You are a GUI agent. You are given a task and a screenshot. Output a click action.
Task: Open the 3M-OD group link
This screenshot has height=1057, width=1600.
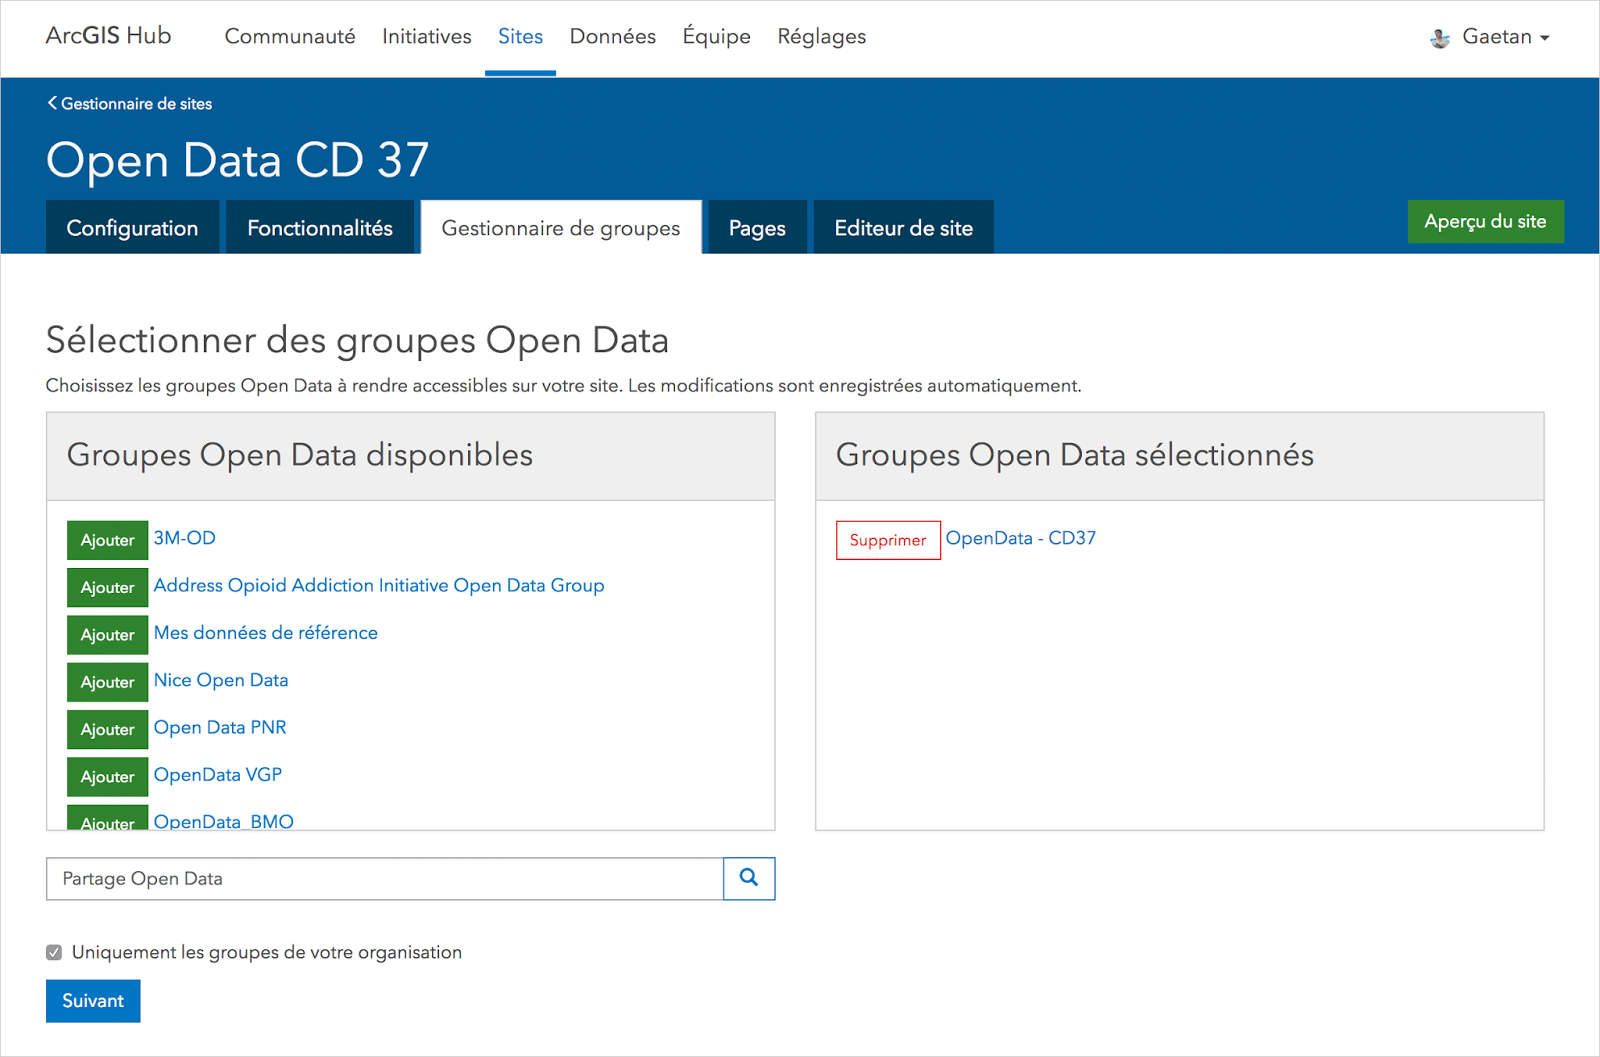185,538
